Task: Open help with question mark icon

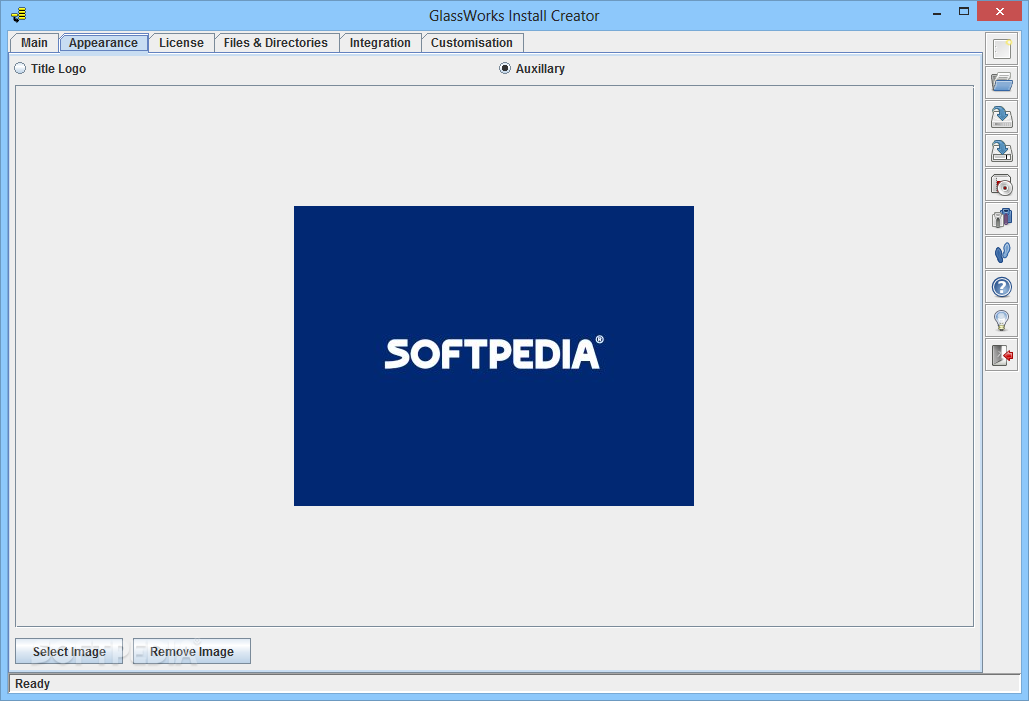Action: (x=1001, y=287)
